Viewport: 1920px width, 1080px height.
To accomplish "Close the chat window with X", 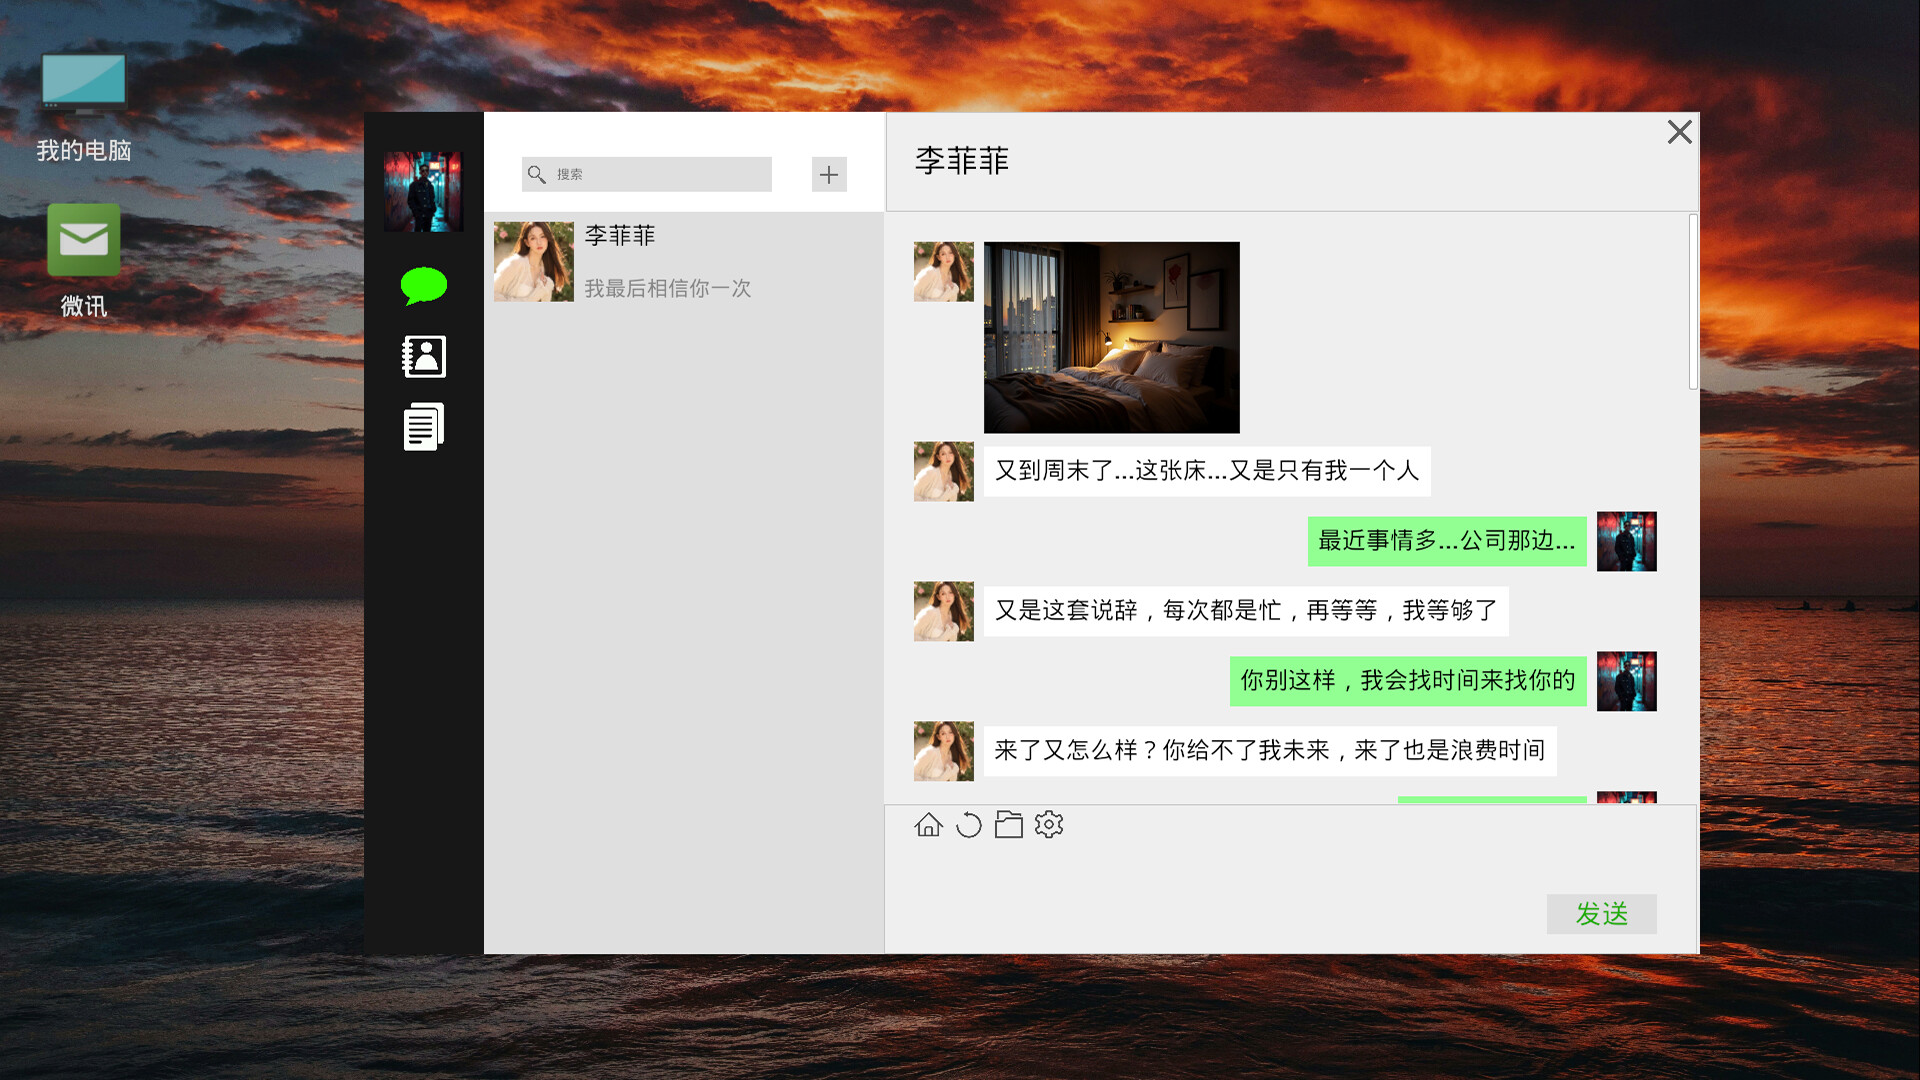I will 1680,132.
